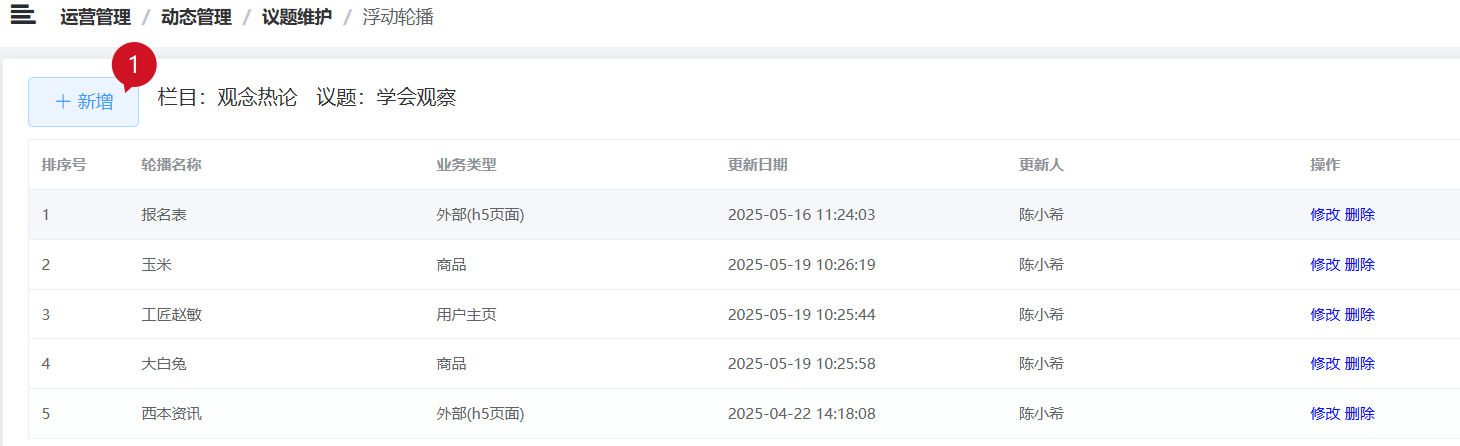Select 浮动轮播 breadcrumb item

point(398,17)
